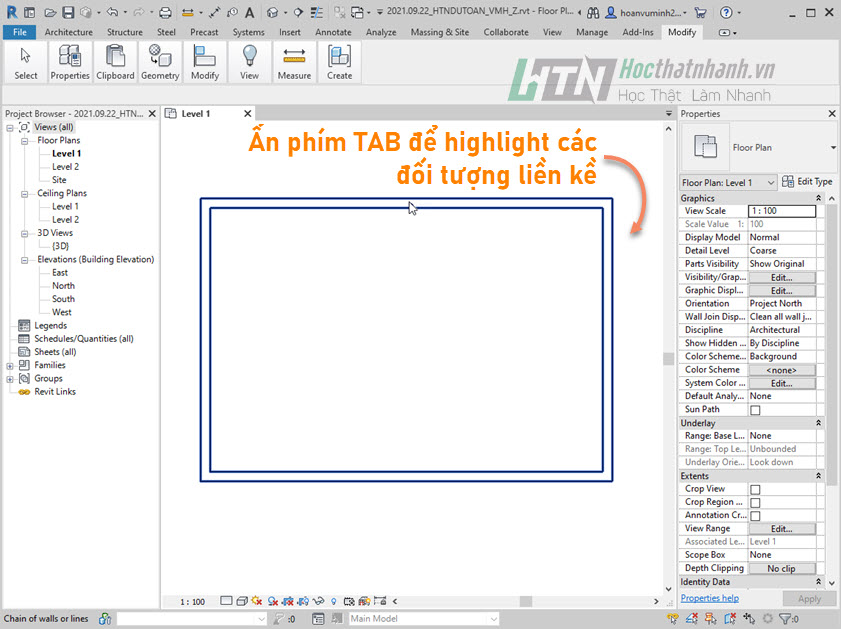Toggle the Thin Lines icon
The width and height of the screenshot is (841, 629).
pos(317,12)
